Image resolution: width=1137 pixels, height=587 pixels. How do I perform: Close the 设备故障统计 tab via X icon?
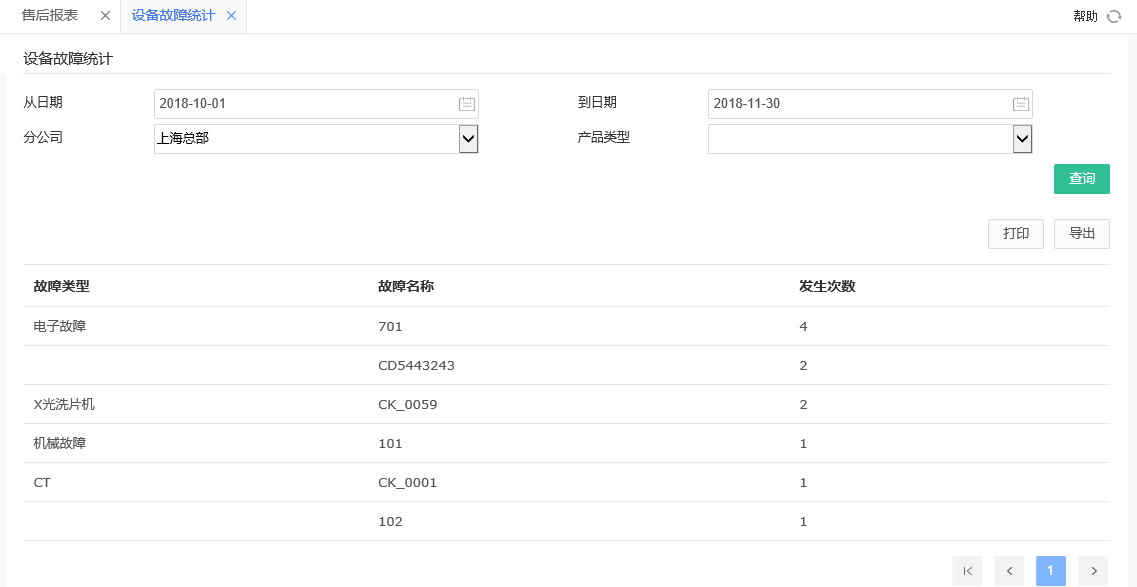coord(231,16)
